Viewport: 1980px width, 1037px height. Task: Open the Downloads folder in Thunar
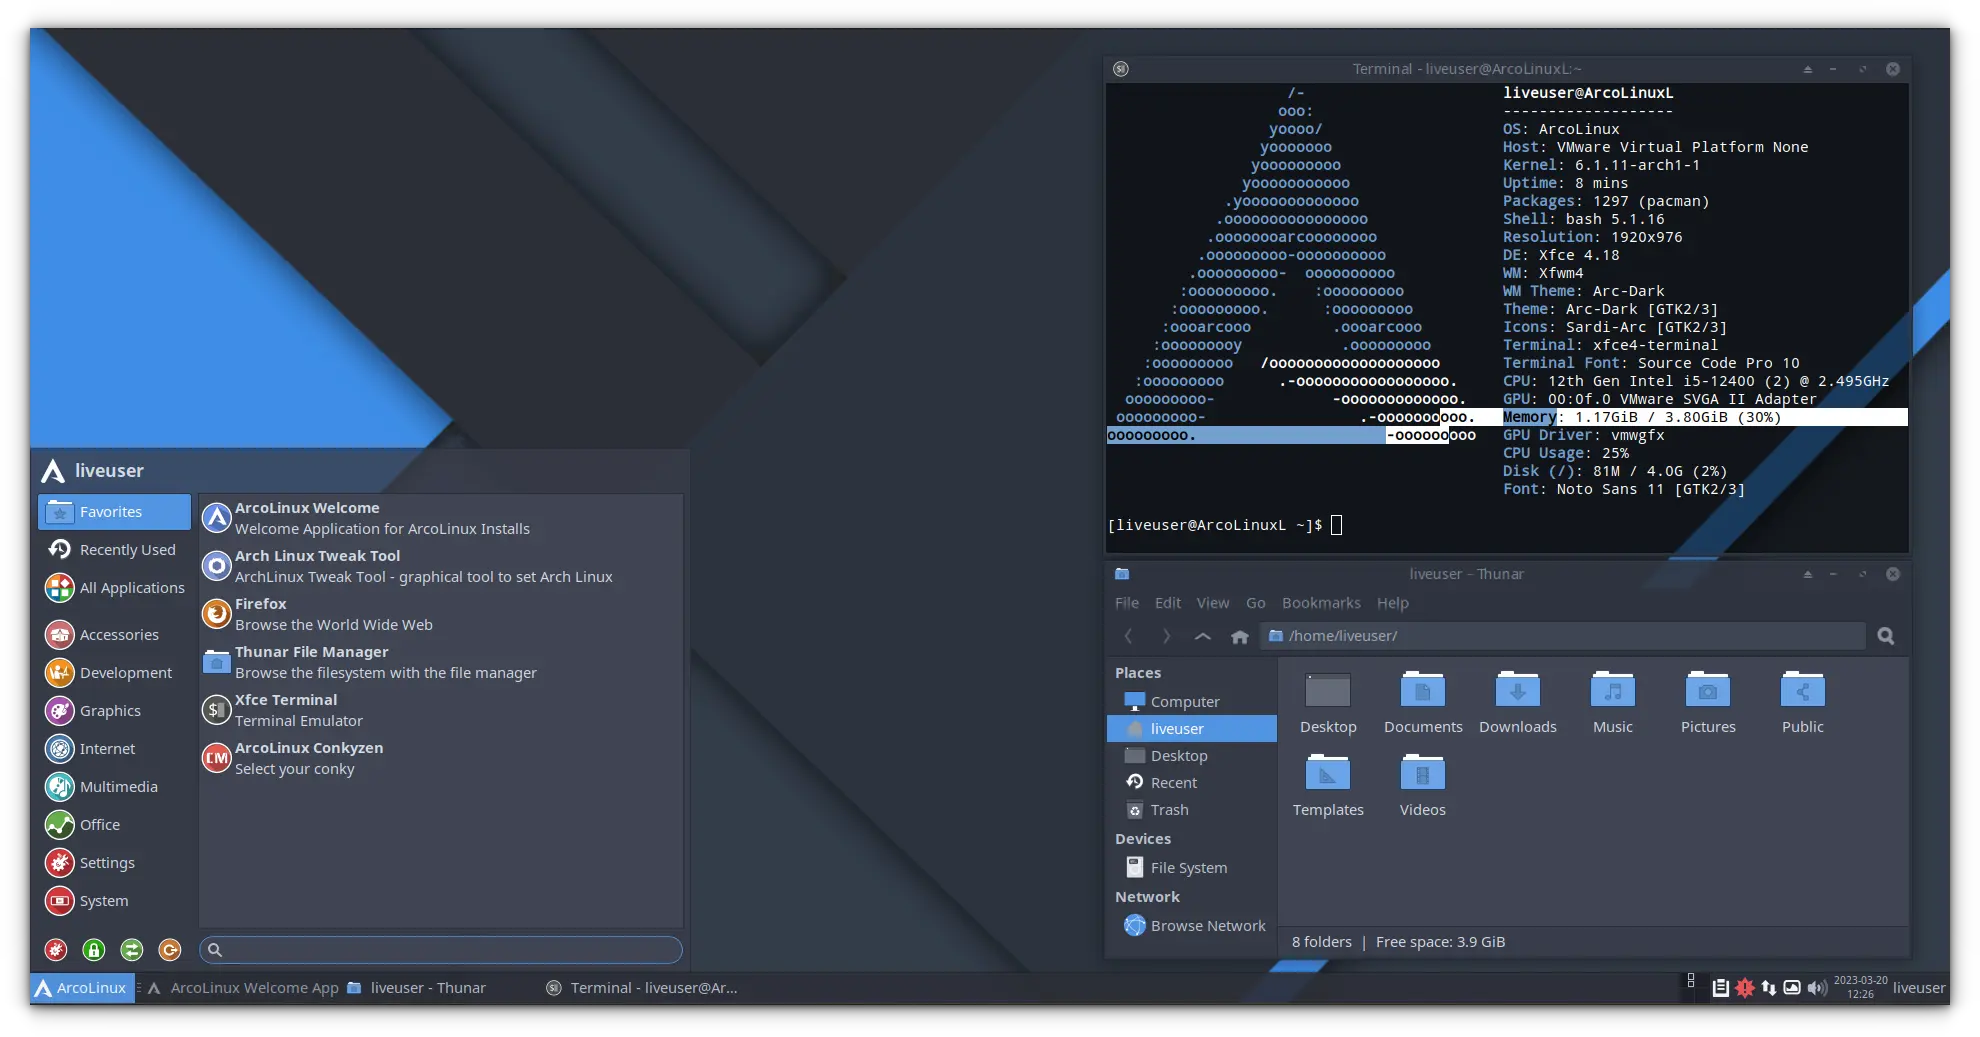coord(1517,700)
